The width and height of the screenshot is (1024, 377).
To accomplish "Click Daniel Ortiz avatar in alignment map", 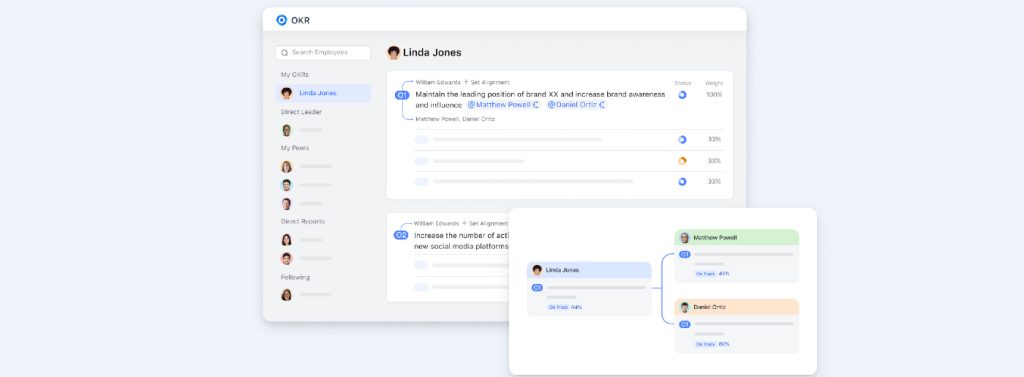I will tap(684, 307).
